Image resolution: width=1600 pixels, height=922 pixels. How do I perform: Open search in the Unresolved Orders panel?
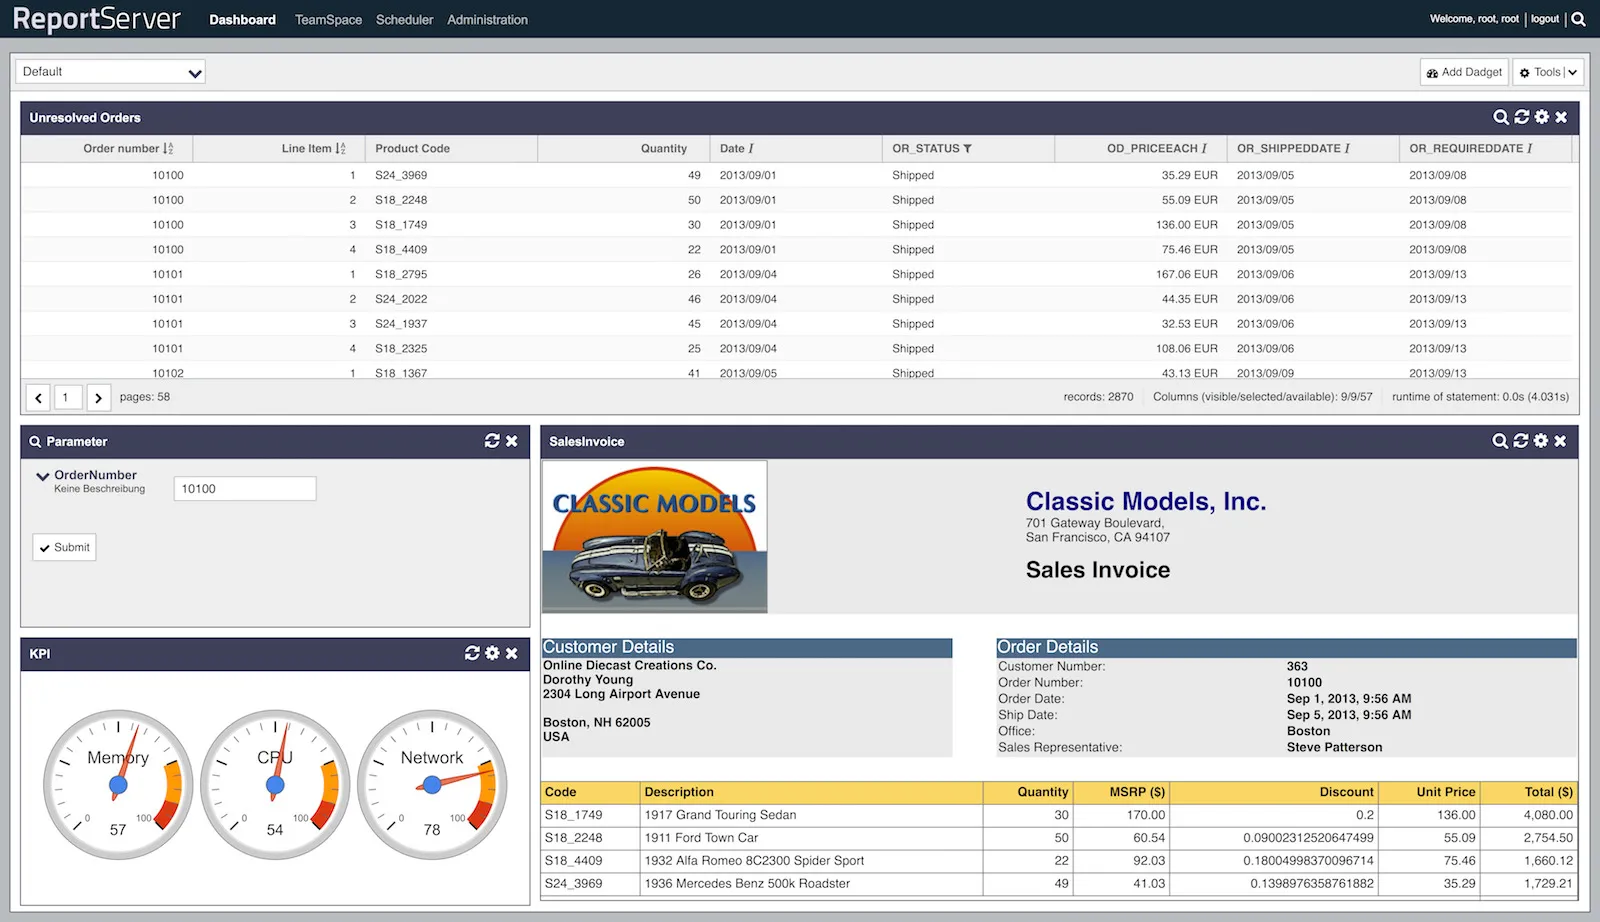pyautogui.click(x=1501, y=117)
